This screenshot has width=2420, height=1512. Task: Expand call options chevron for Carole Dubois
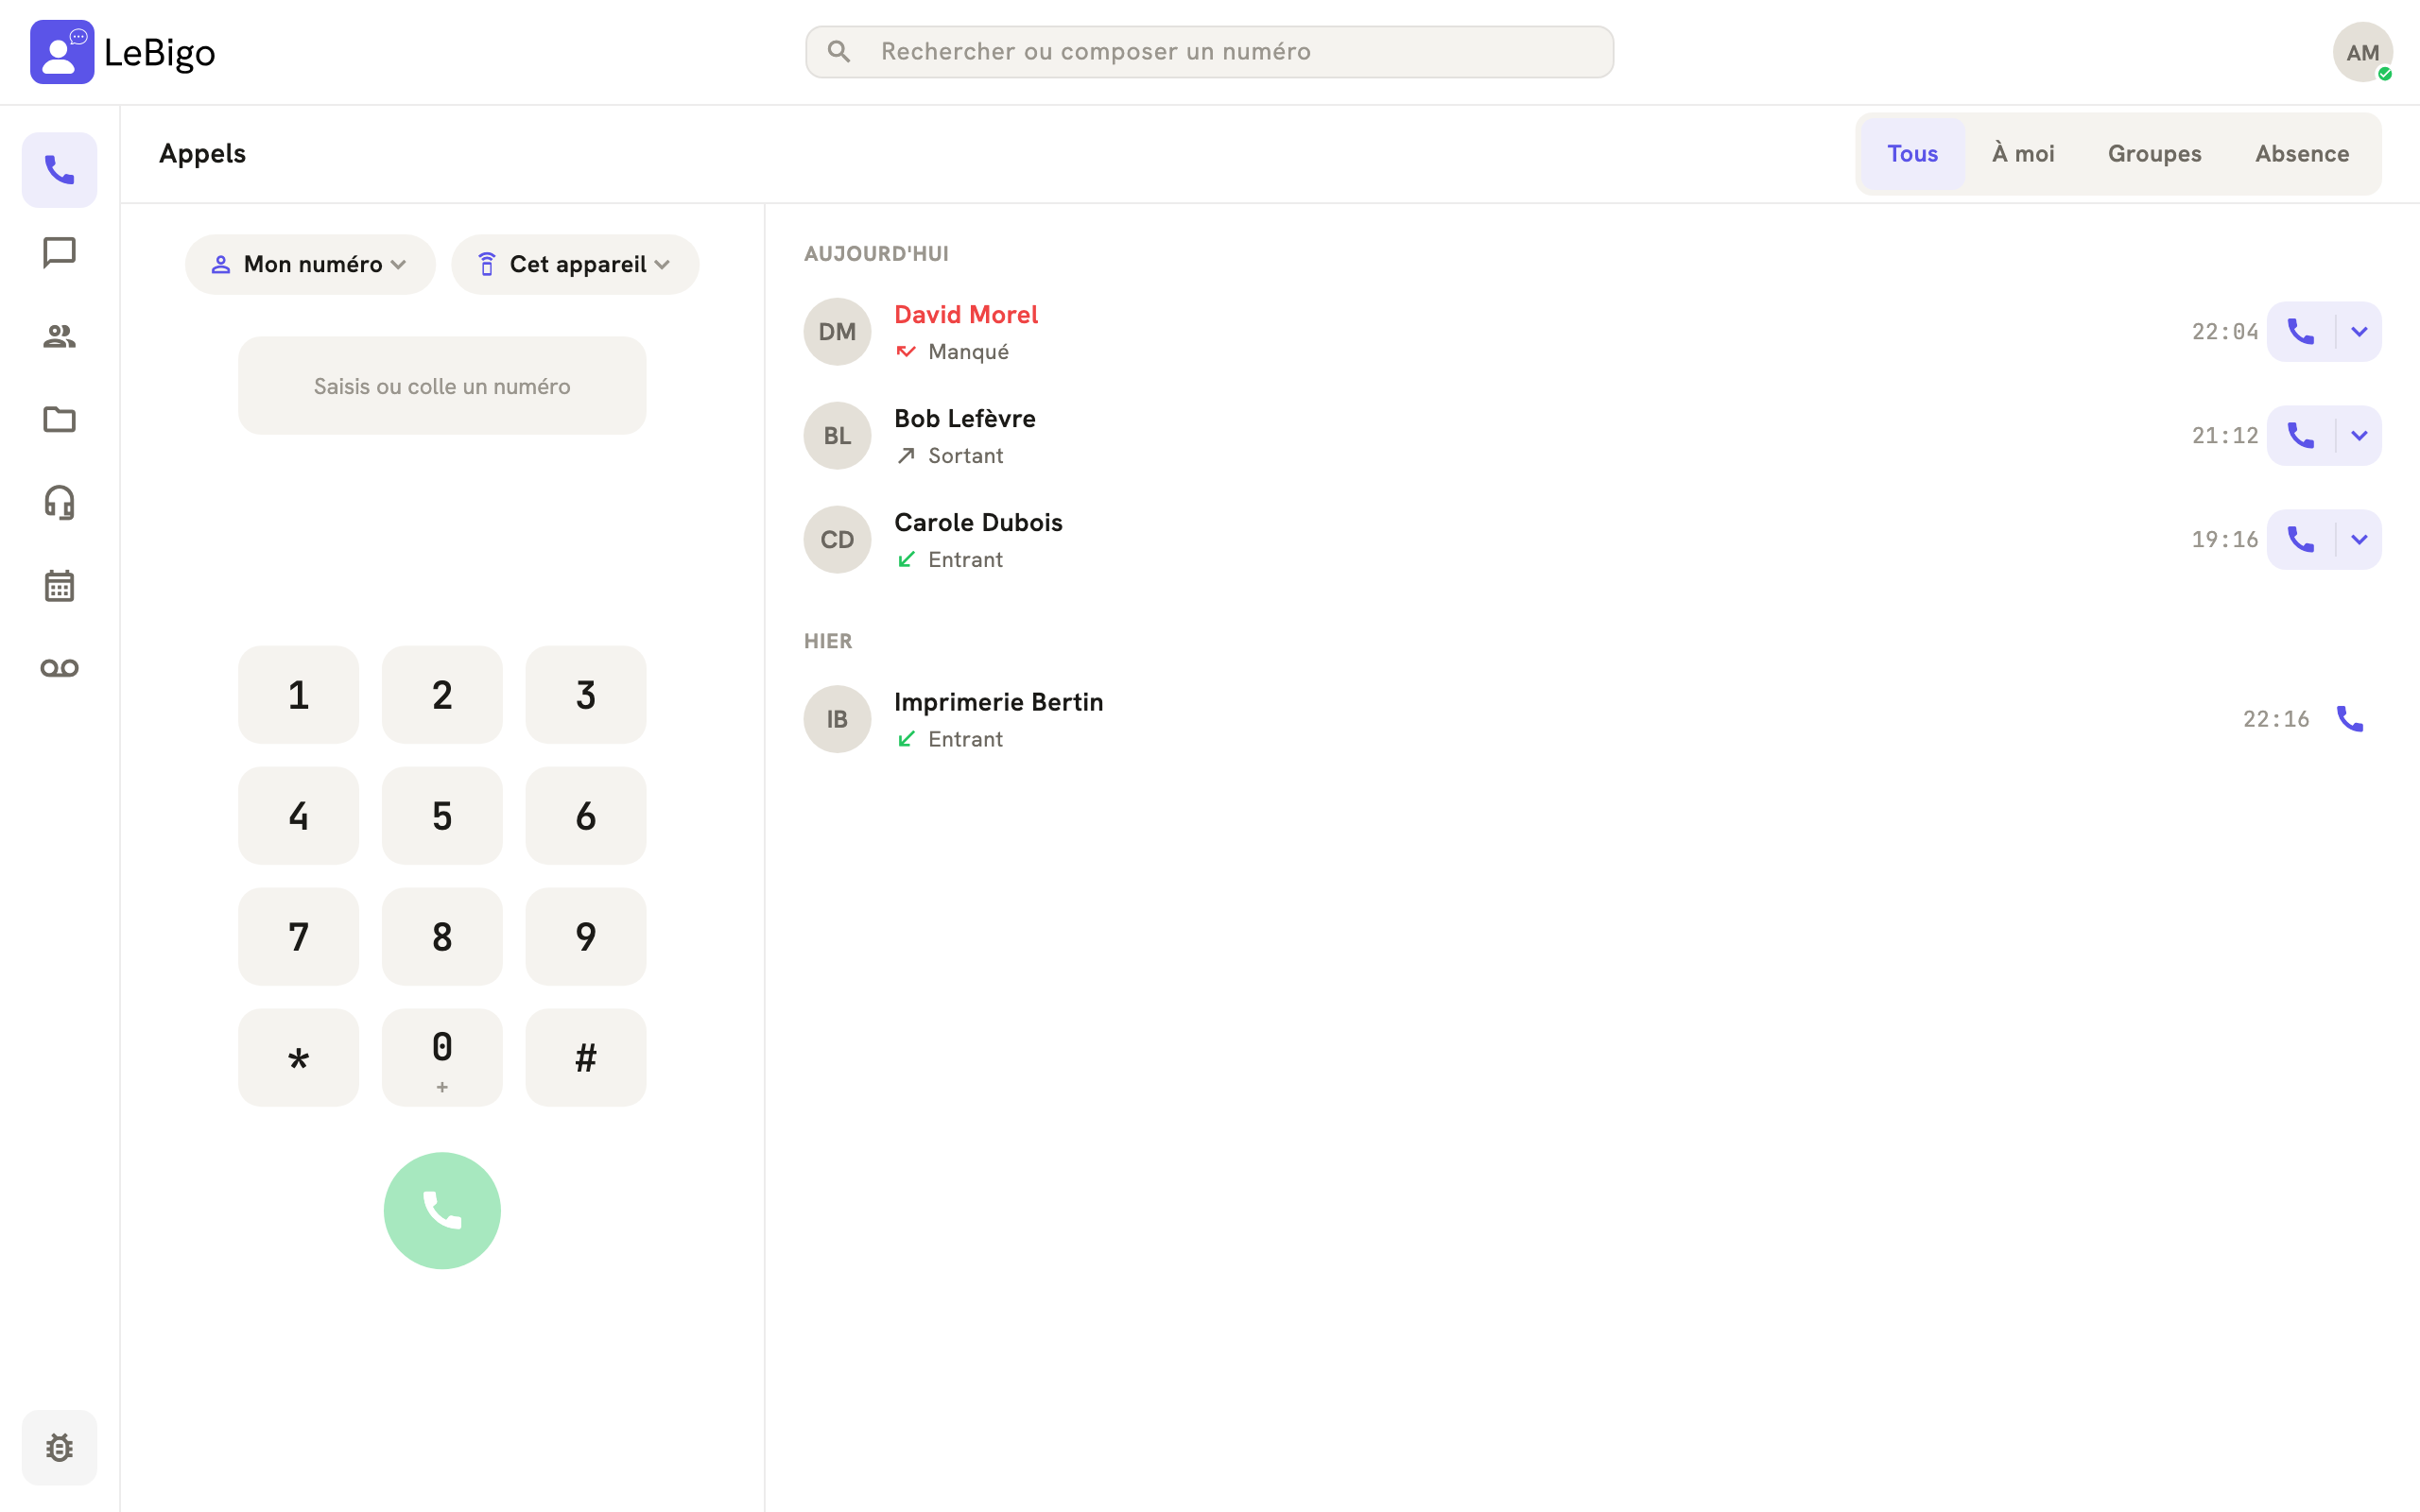point(2359,540)
